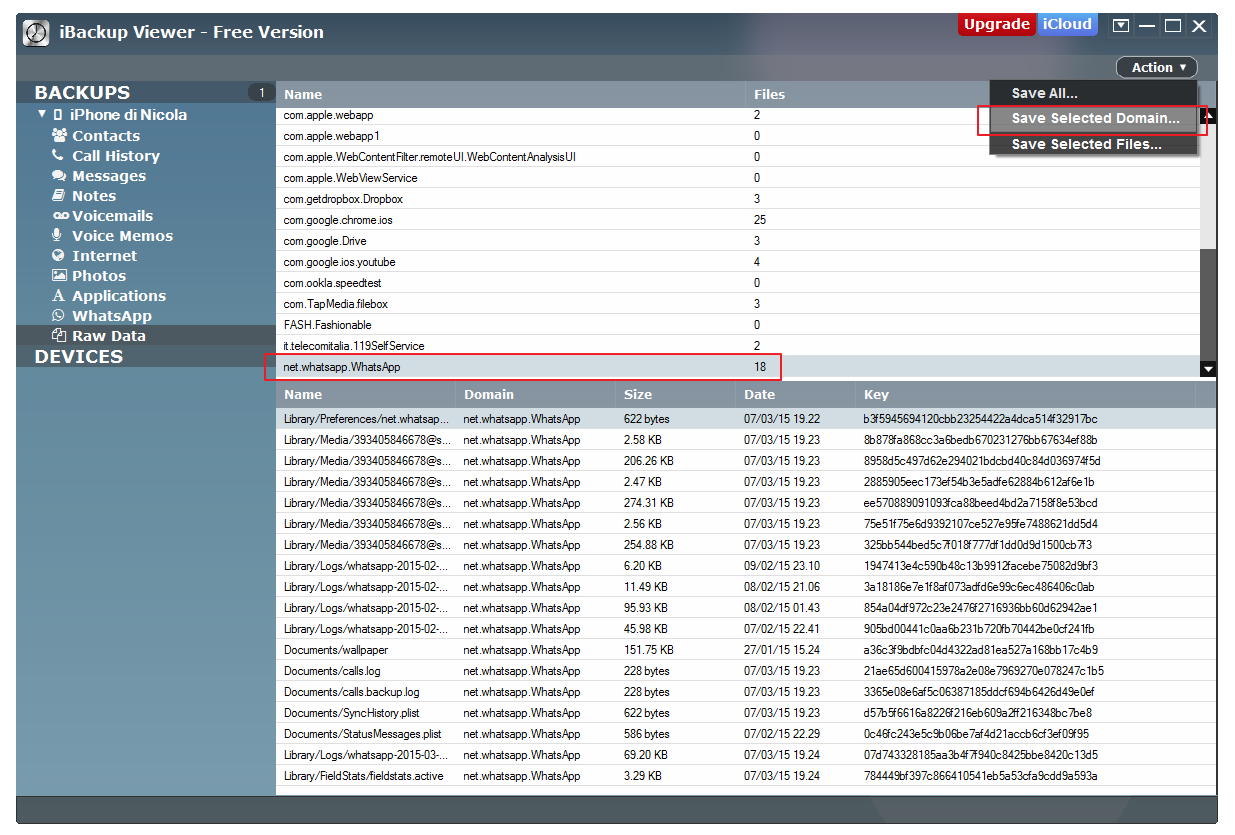
Task: Click the domain list vertical scrollbar thumb
Action: (1208, 305)
